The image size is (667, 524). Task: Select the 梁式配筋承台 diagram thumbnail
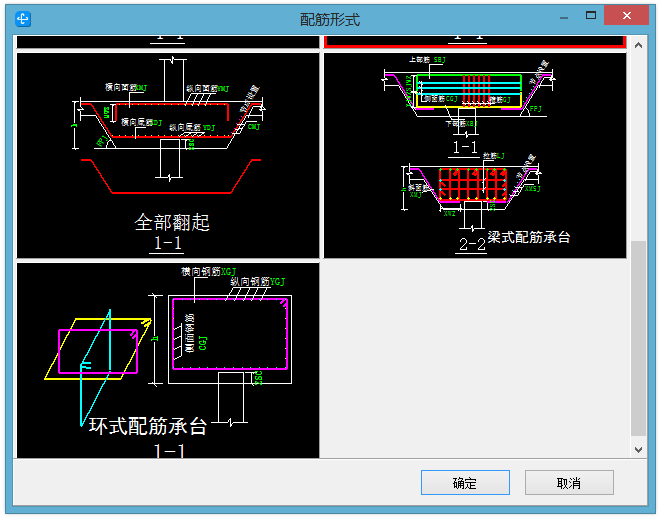pyautogui.click(x=475, y=156)
